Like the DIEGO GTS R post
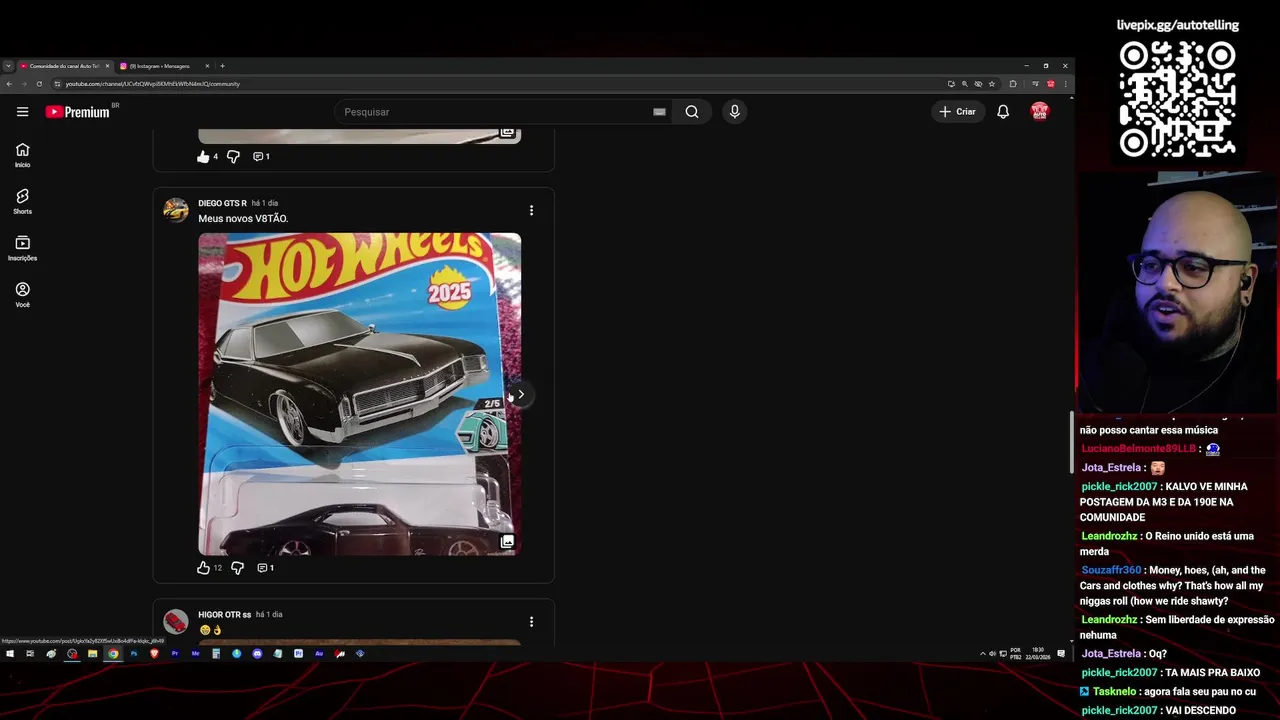The width and height of the screenshot is (1280, 720). coord(203,568)
